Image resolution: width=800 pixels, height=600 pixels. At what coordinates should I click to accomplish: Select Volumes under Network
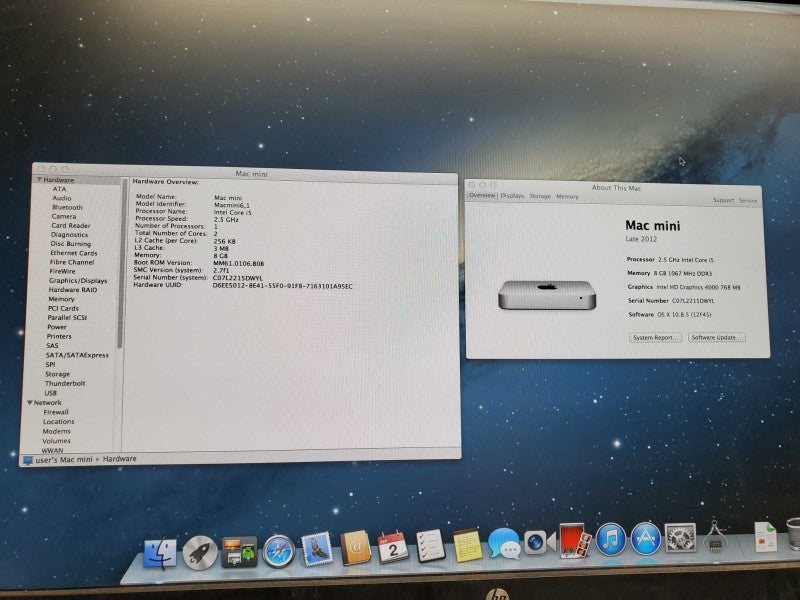coord(56,441)
